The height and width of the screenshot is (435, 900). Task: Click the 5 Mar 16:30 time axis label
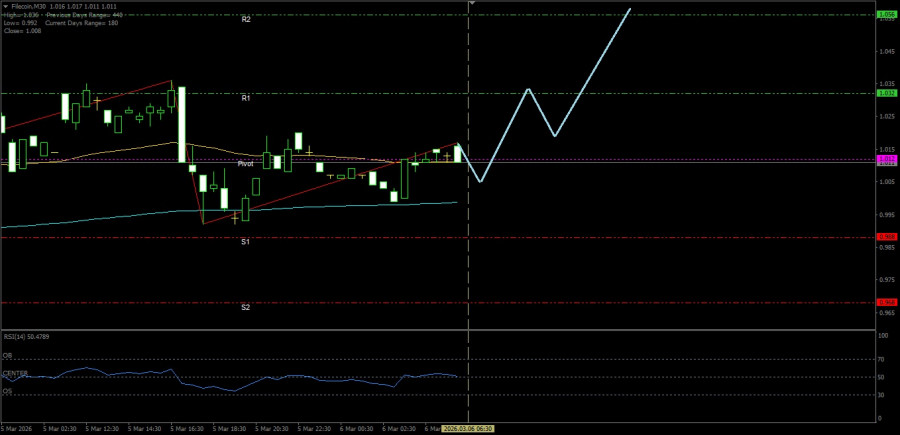(187, 428)
